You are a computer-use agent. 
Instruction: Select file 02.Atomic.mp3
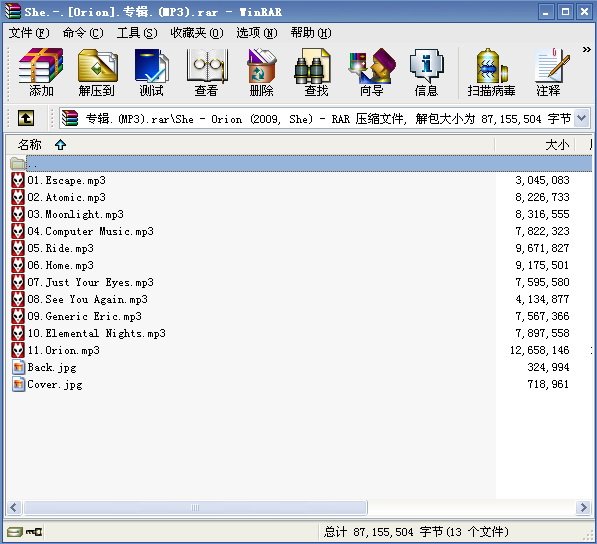click(x=66, y=197)
